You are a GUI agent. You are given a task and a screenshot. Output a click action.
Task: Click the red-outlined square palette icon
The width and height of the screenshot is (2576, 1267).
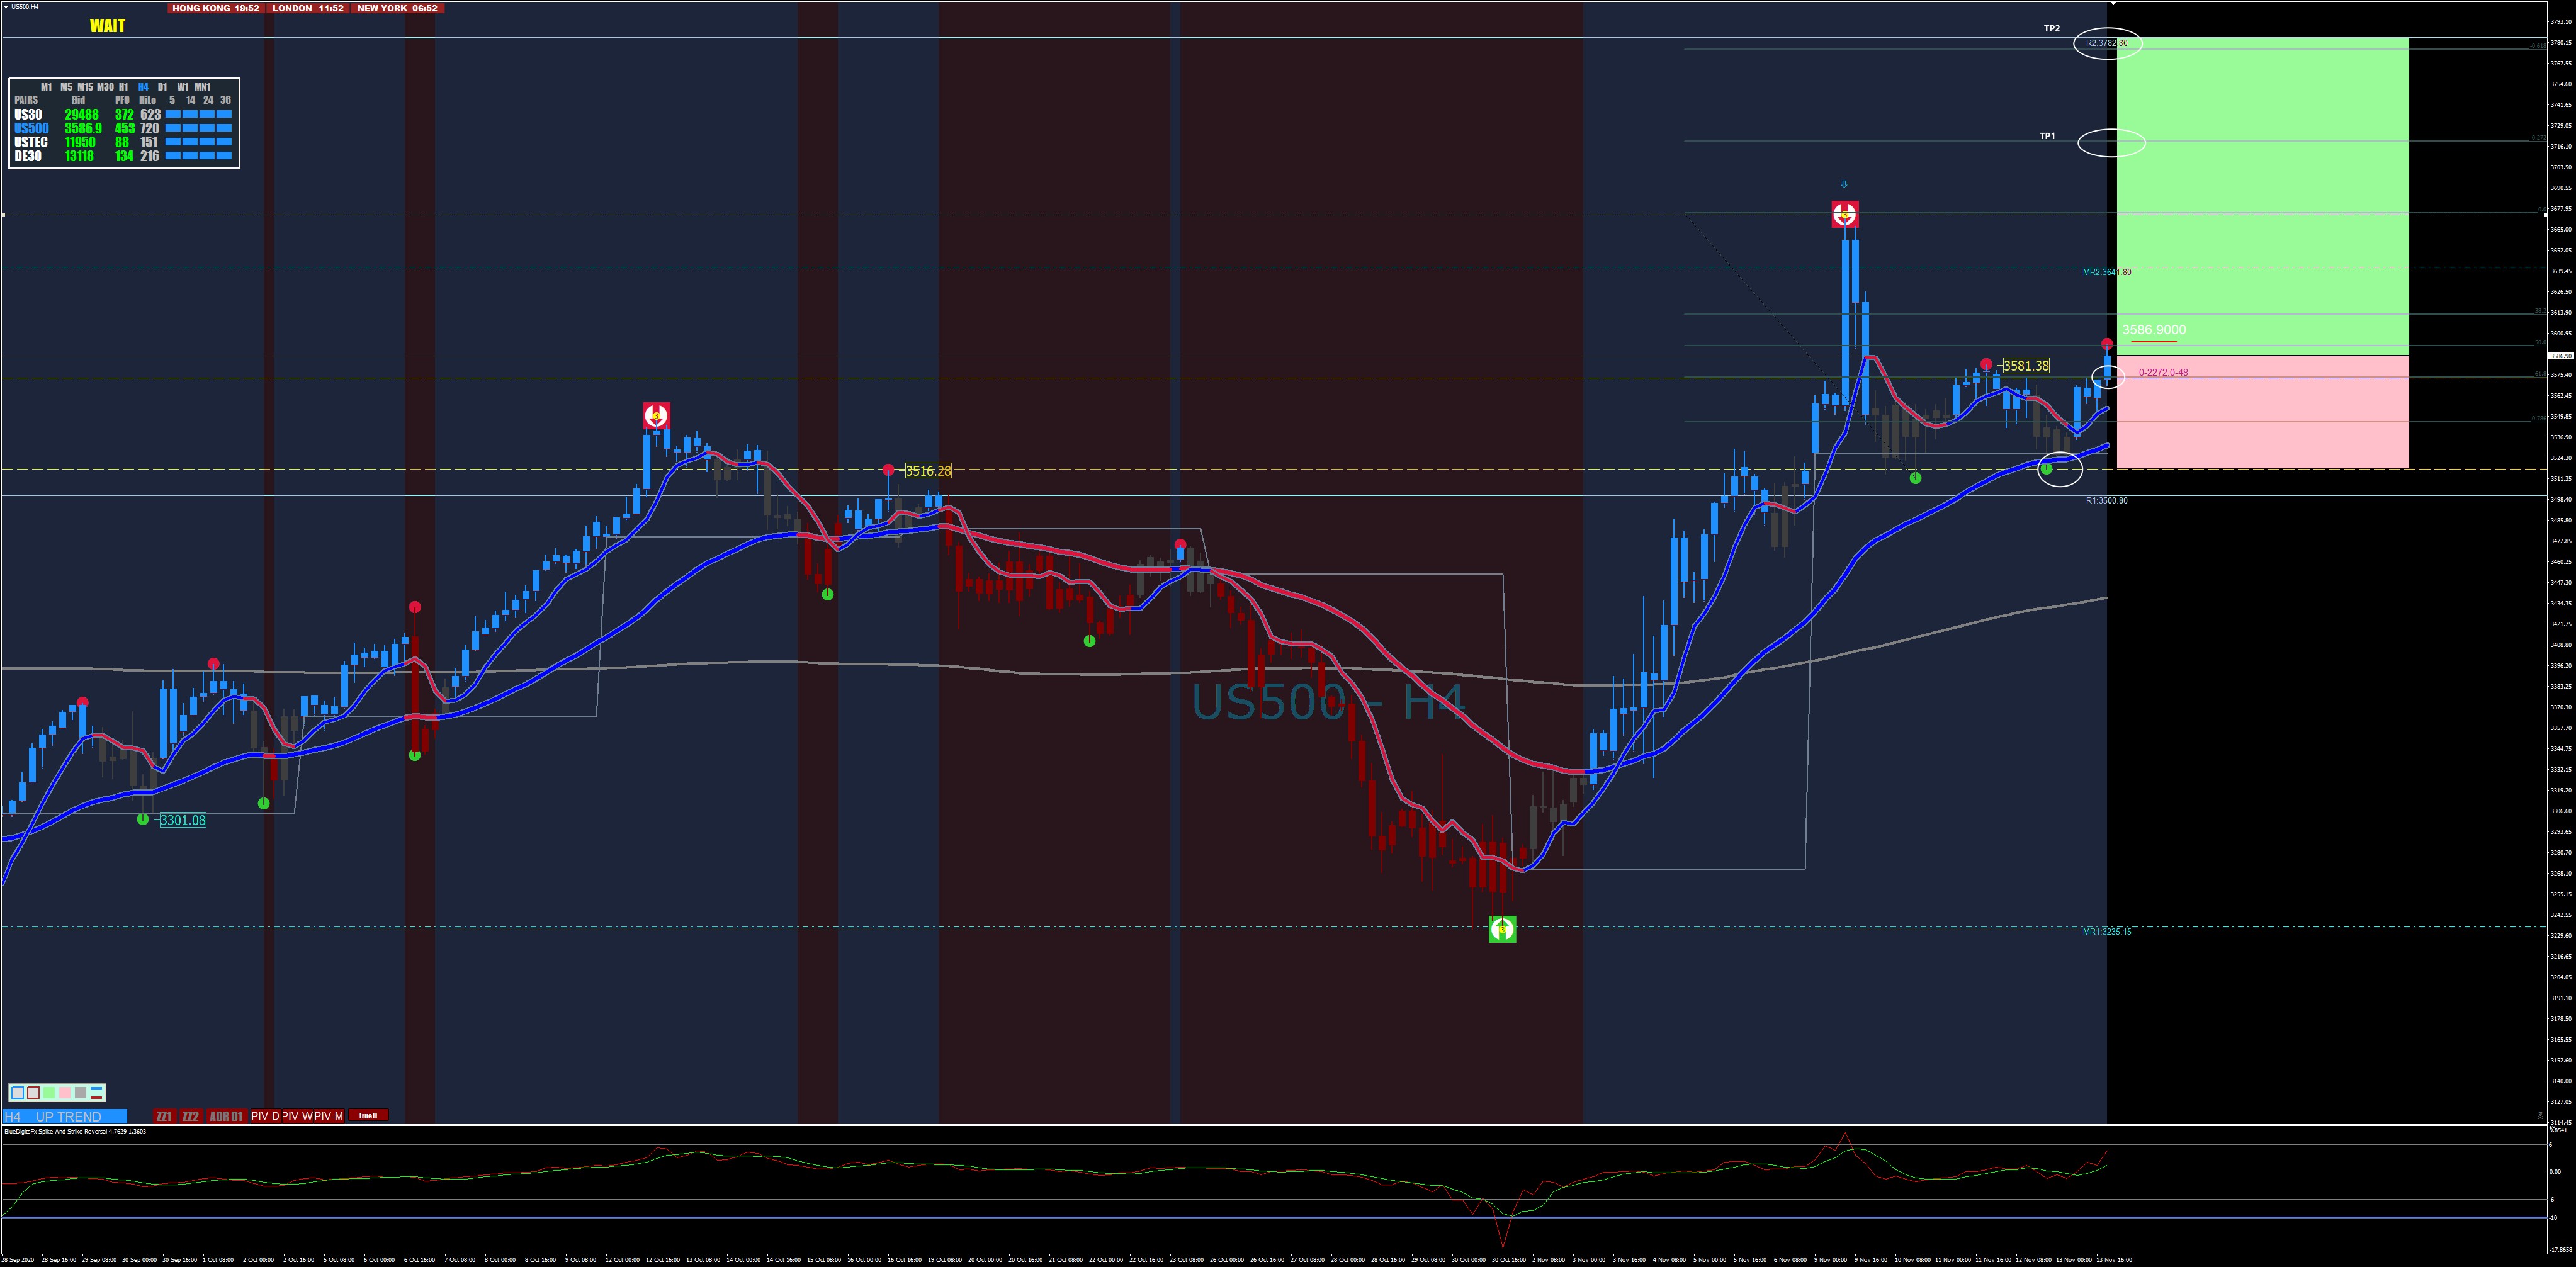(x=33, y=1093)
